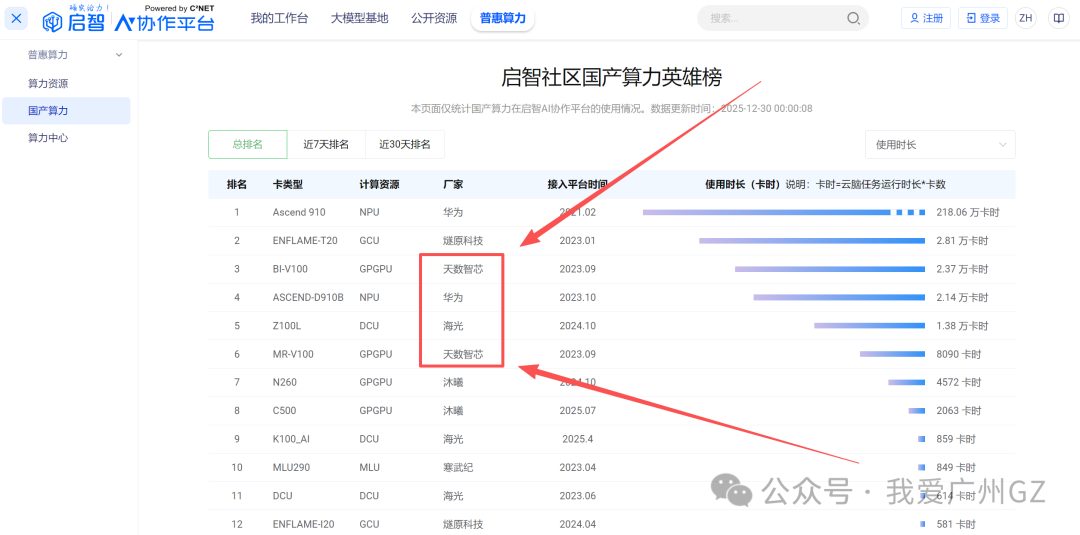Viewport: 1080px width, 535px height.
Task: Switch to 近7天排名 tab
Action: point(326,145)
